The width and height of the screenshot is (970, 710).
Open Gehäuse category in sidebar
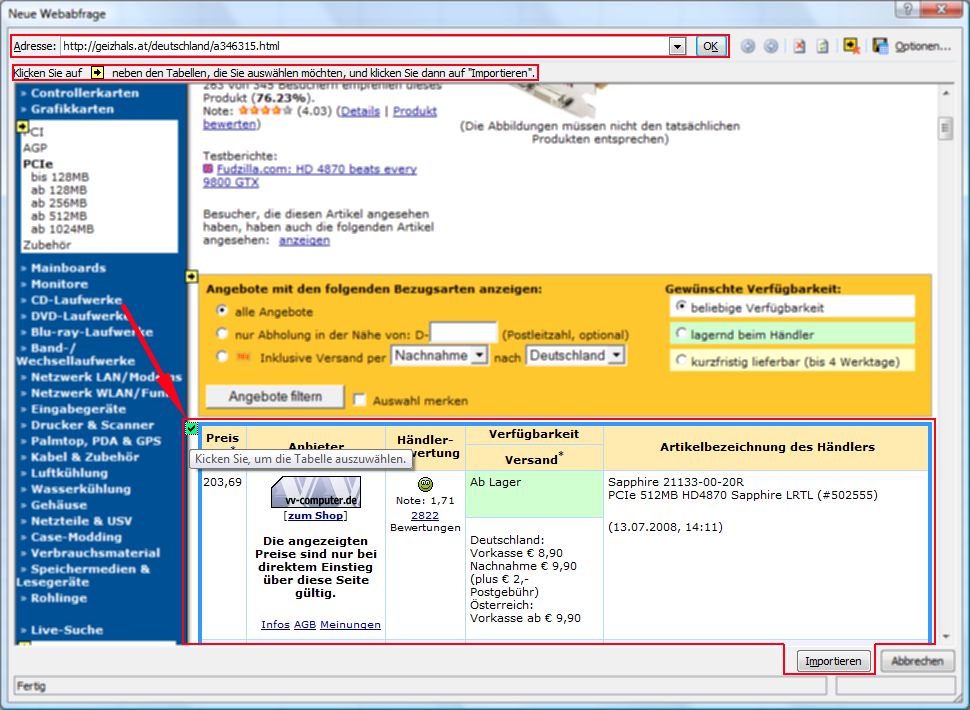pyautogui.click(x=59, y=505)
